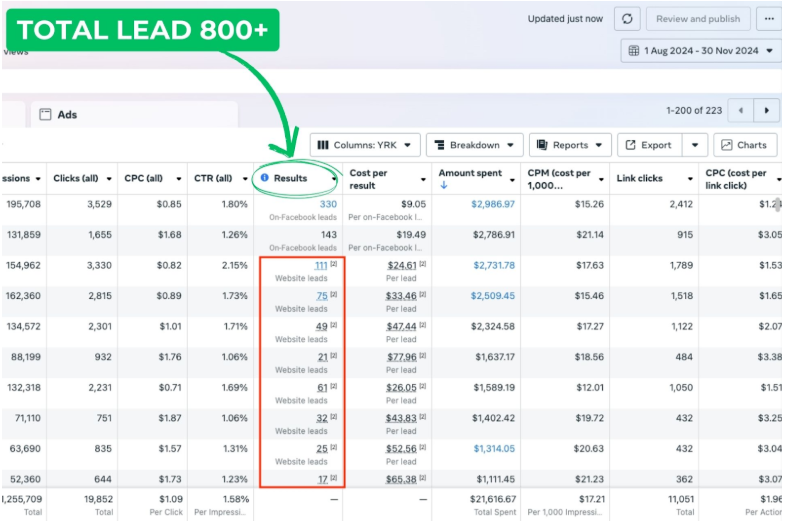This screenshot has height=527, width=785.
Task: Click Review and publish button
Action: click(x=698, y=19)
